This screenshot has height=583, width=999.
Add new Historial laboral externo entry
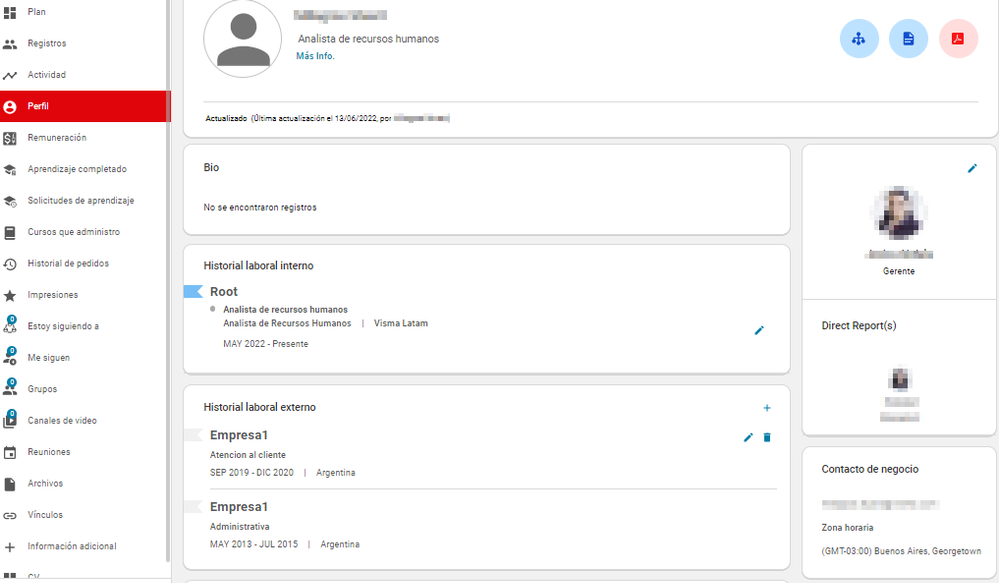767,408
